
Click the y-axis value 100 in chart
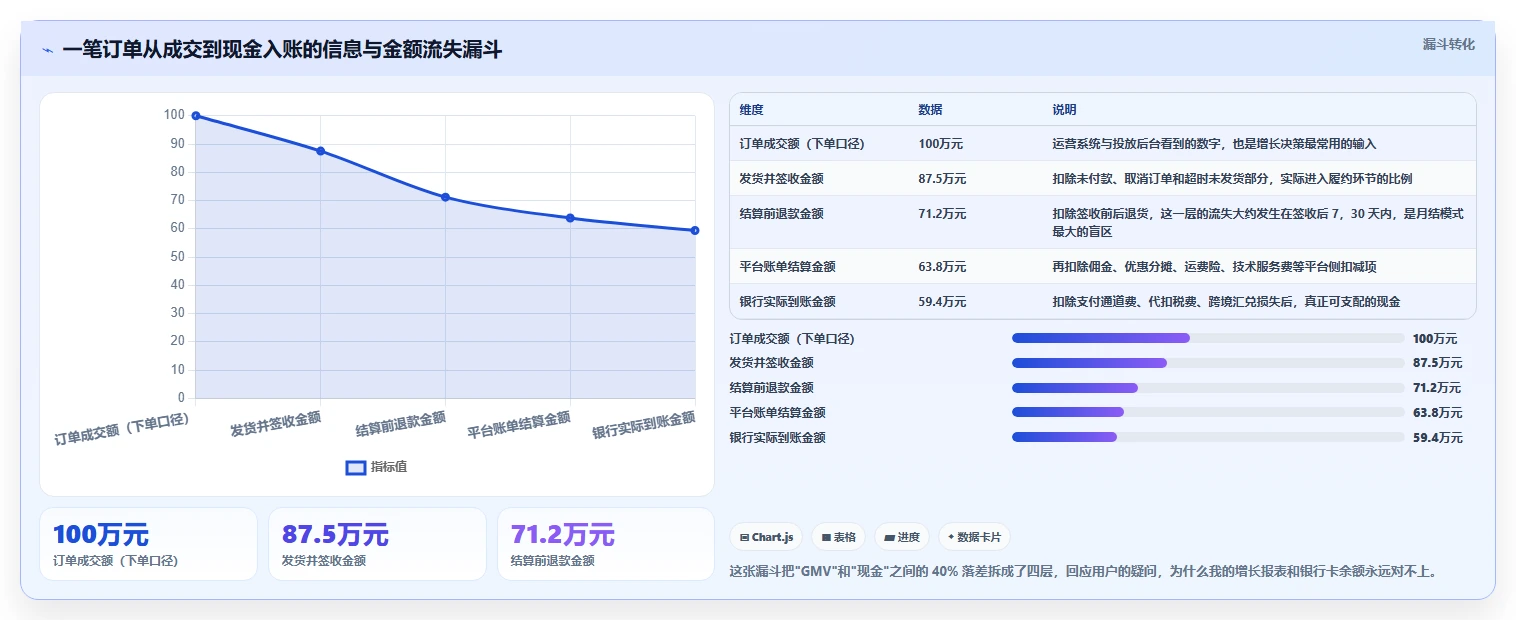coord(174,115)
